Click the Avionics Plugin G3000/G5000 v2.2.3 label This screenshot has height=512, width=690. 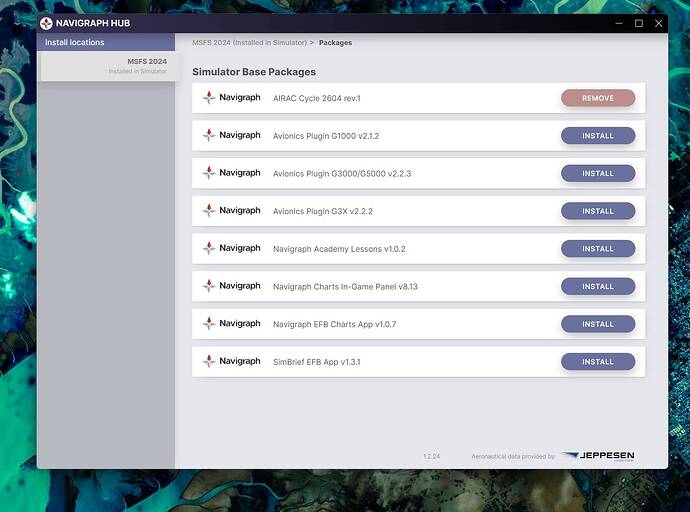(342, 174)
